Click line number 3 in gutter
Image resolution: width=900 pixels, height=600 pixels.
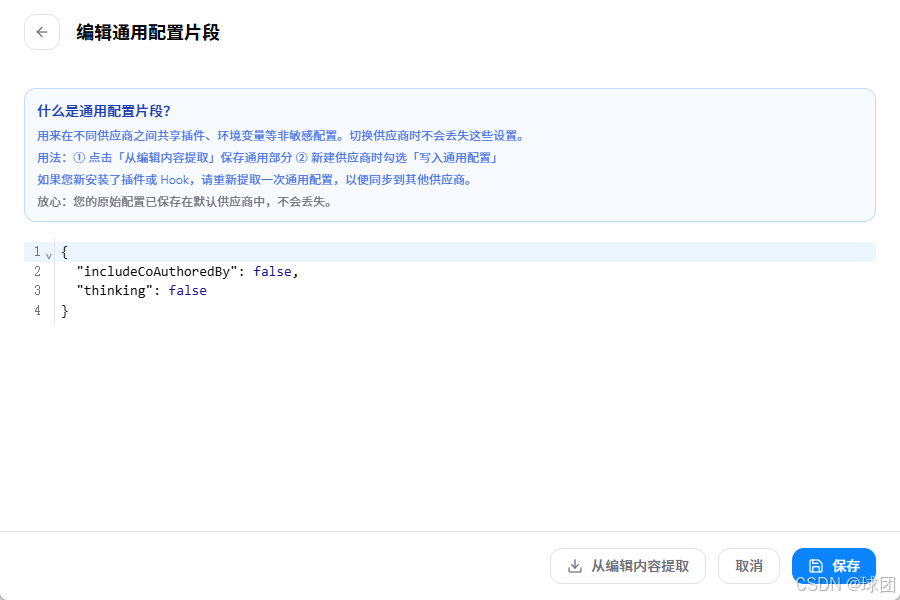[37, 291]
